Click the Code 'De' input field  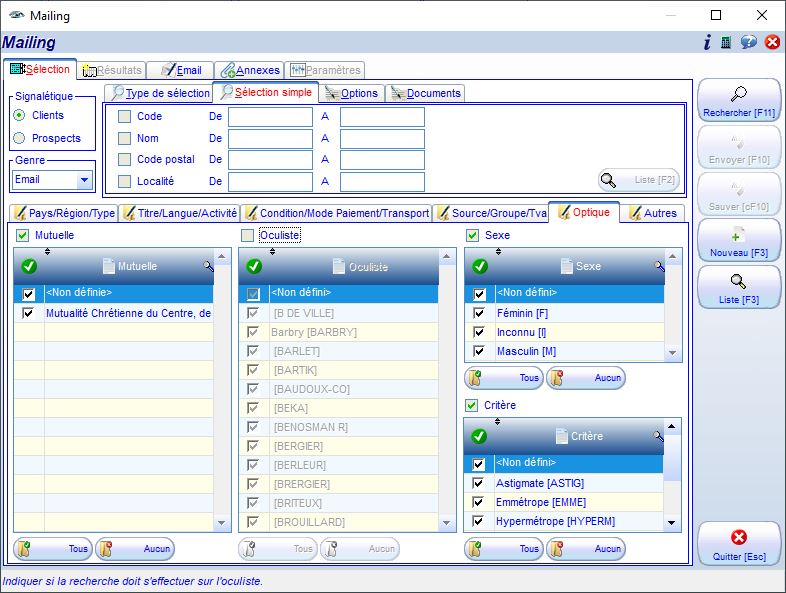pos(271,117)
